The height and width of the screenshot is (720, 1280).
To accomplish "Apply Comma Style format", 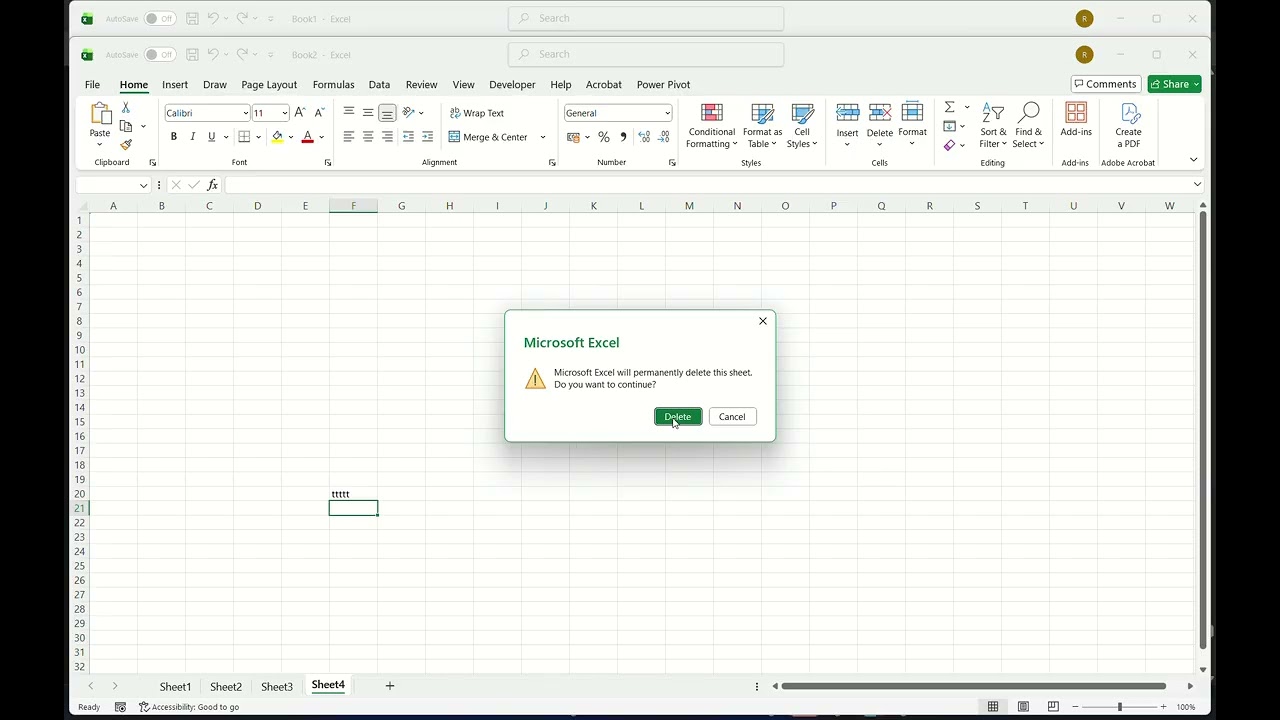I will [x=623, y=137].
